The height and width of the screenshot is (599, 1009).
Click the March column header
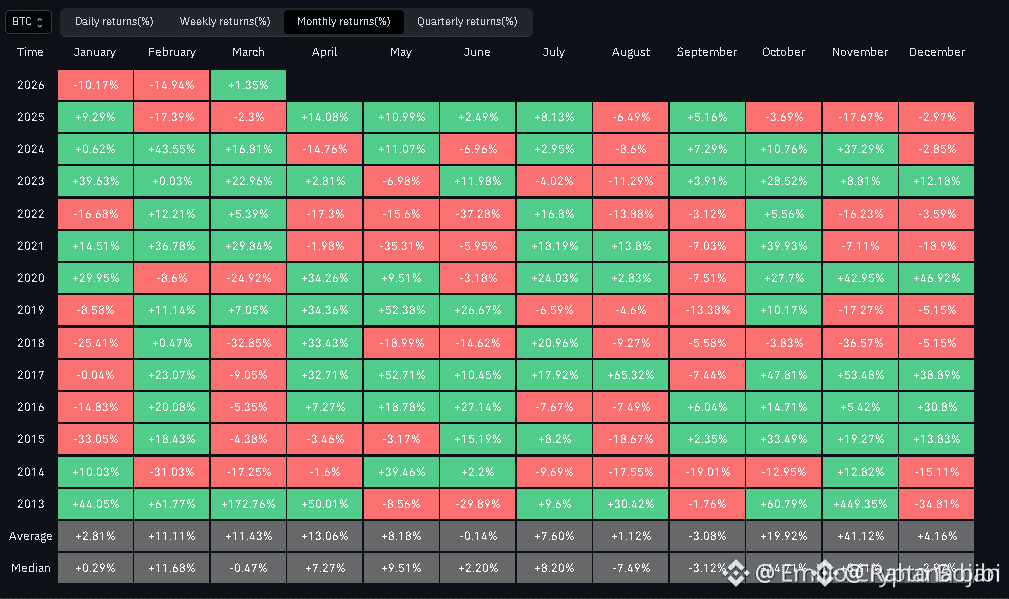pos(248,52)
